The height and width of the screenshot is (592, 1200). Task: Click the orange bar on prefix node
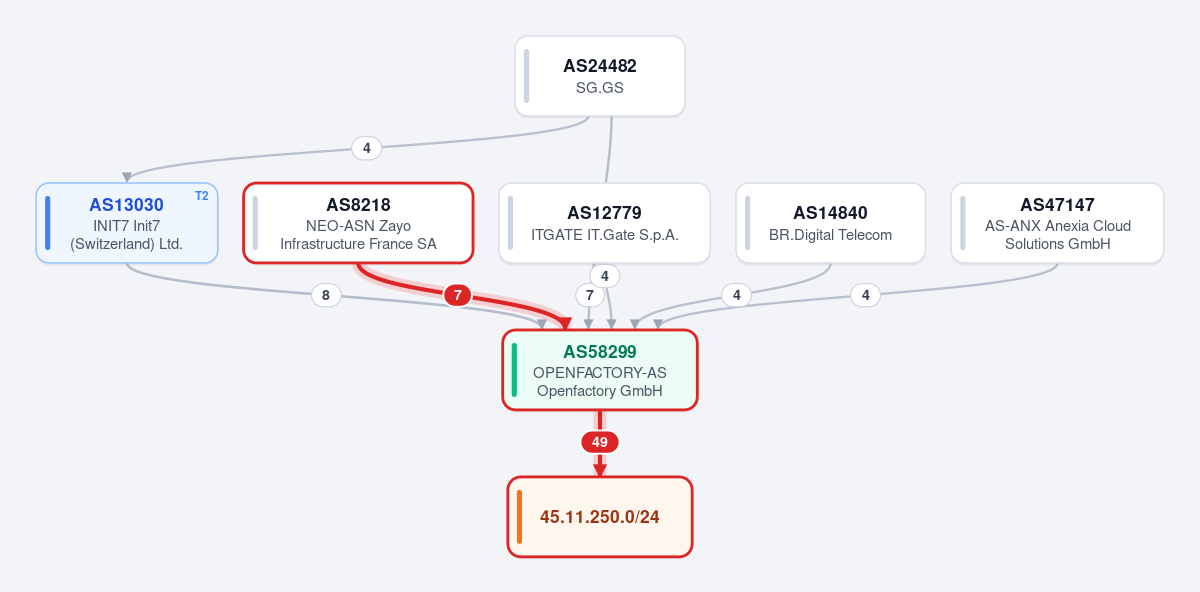click(520, 517)
